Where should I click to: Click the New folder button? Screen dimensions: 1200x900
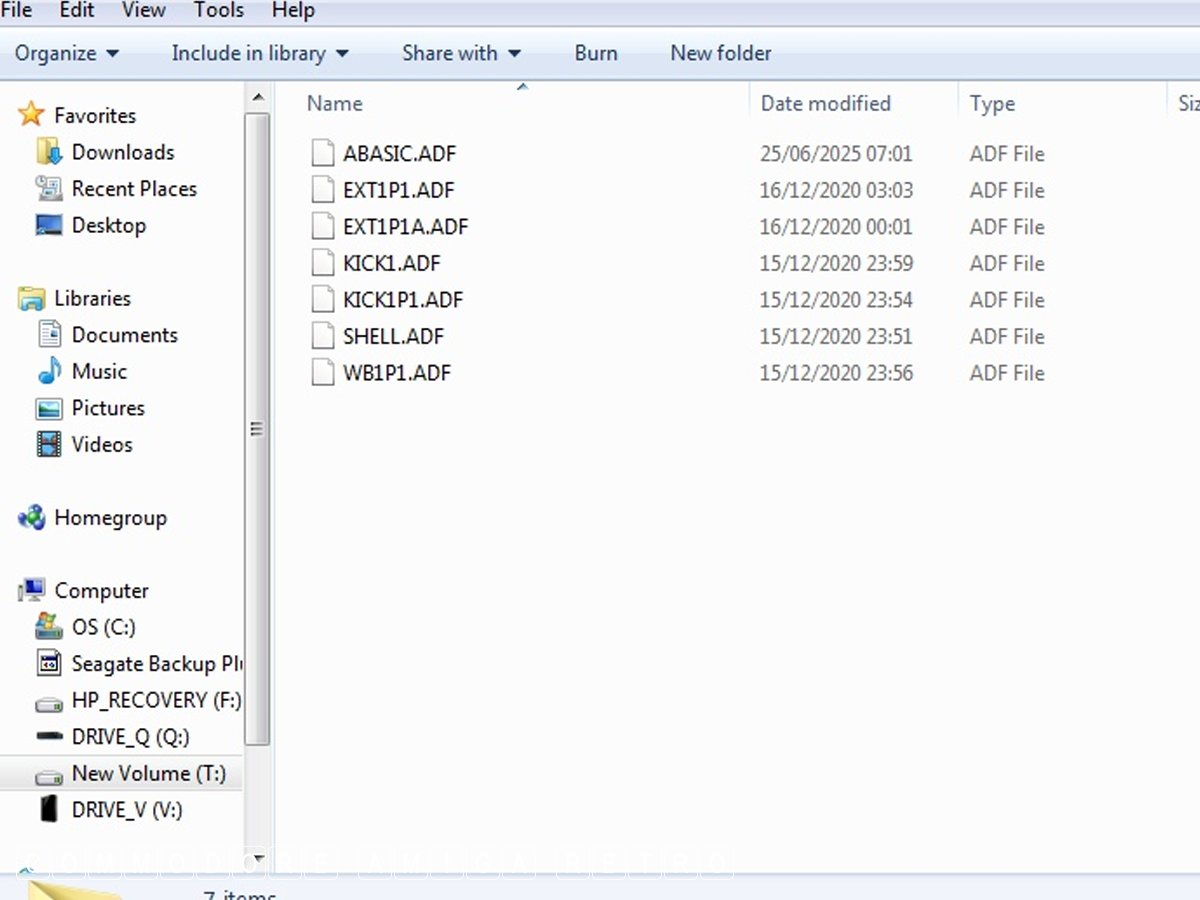click(720, 54)
